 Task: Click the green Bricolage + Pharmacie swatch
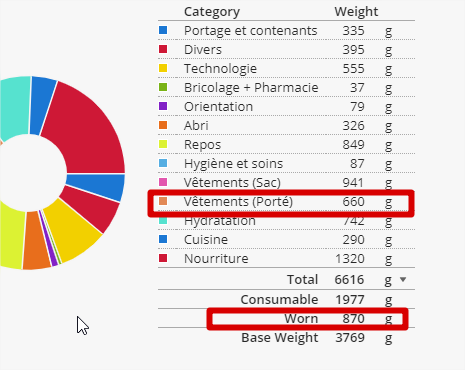pyautogui.click(x=163, y=87)
